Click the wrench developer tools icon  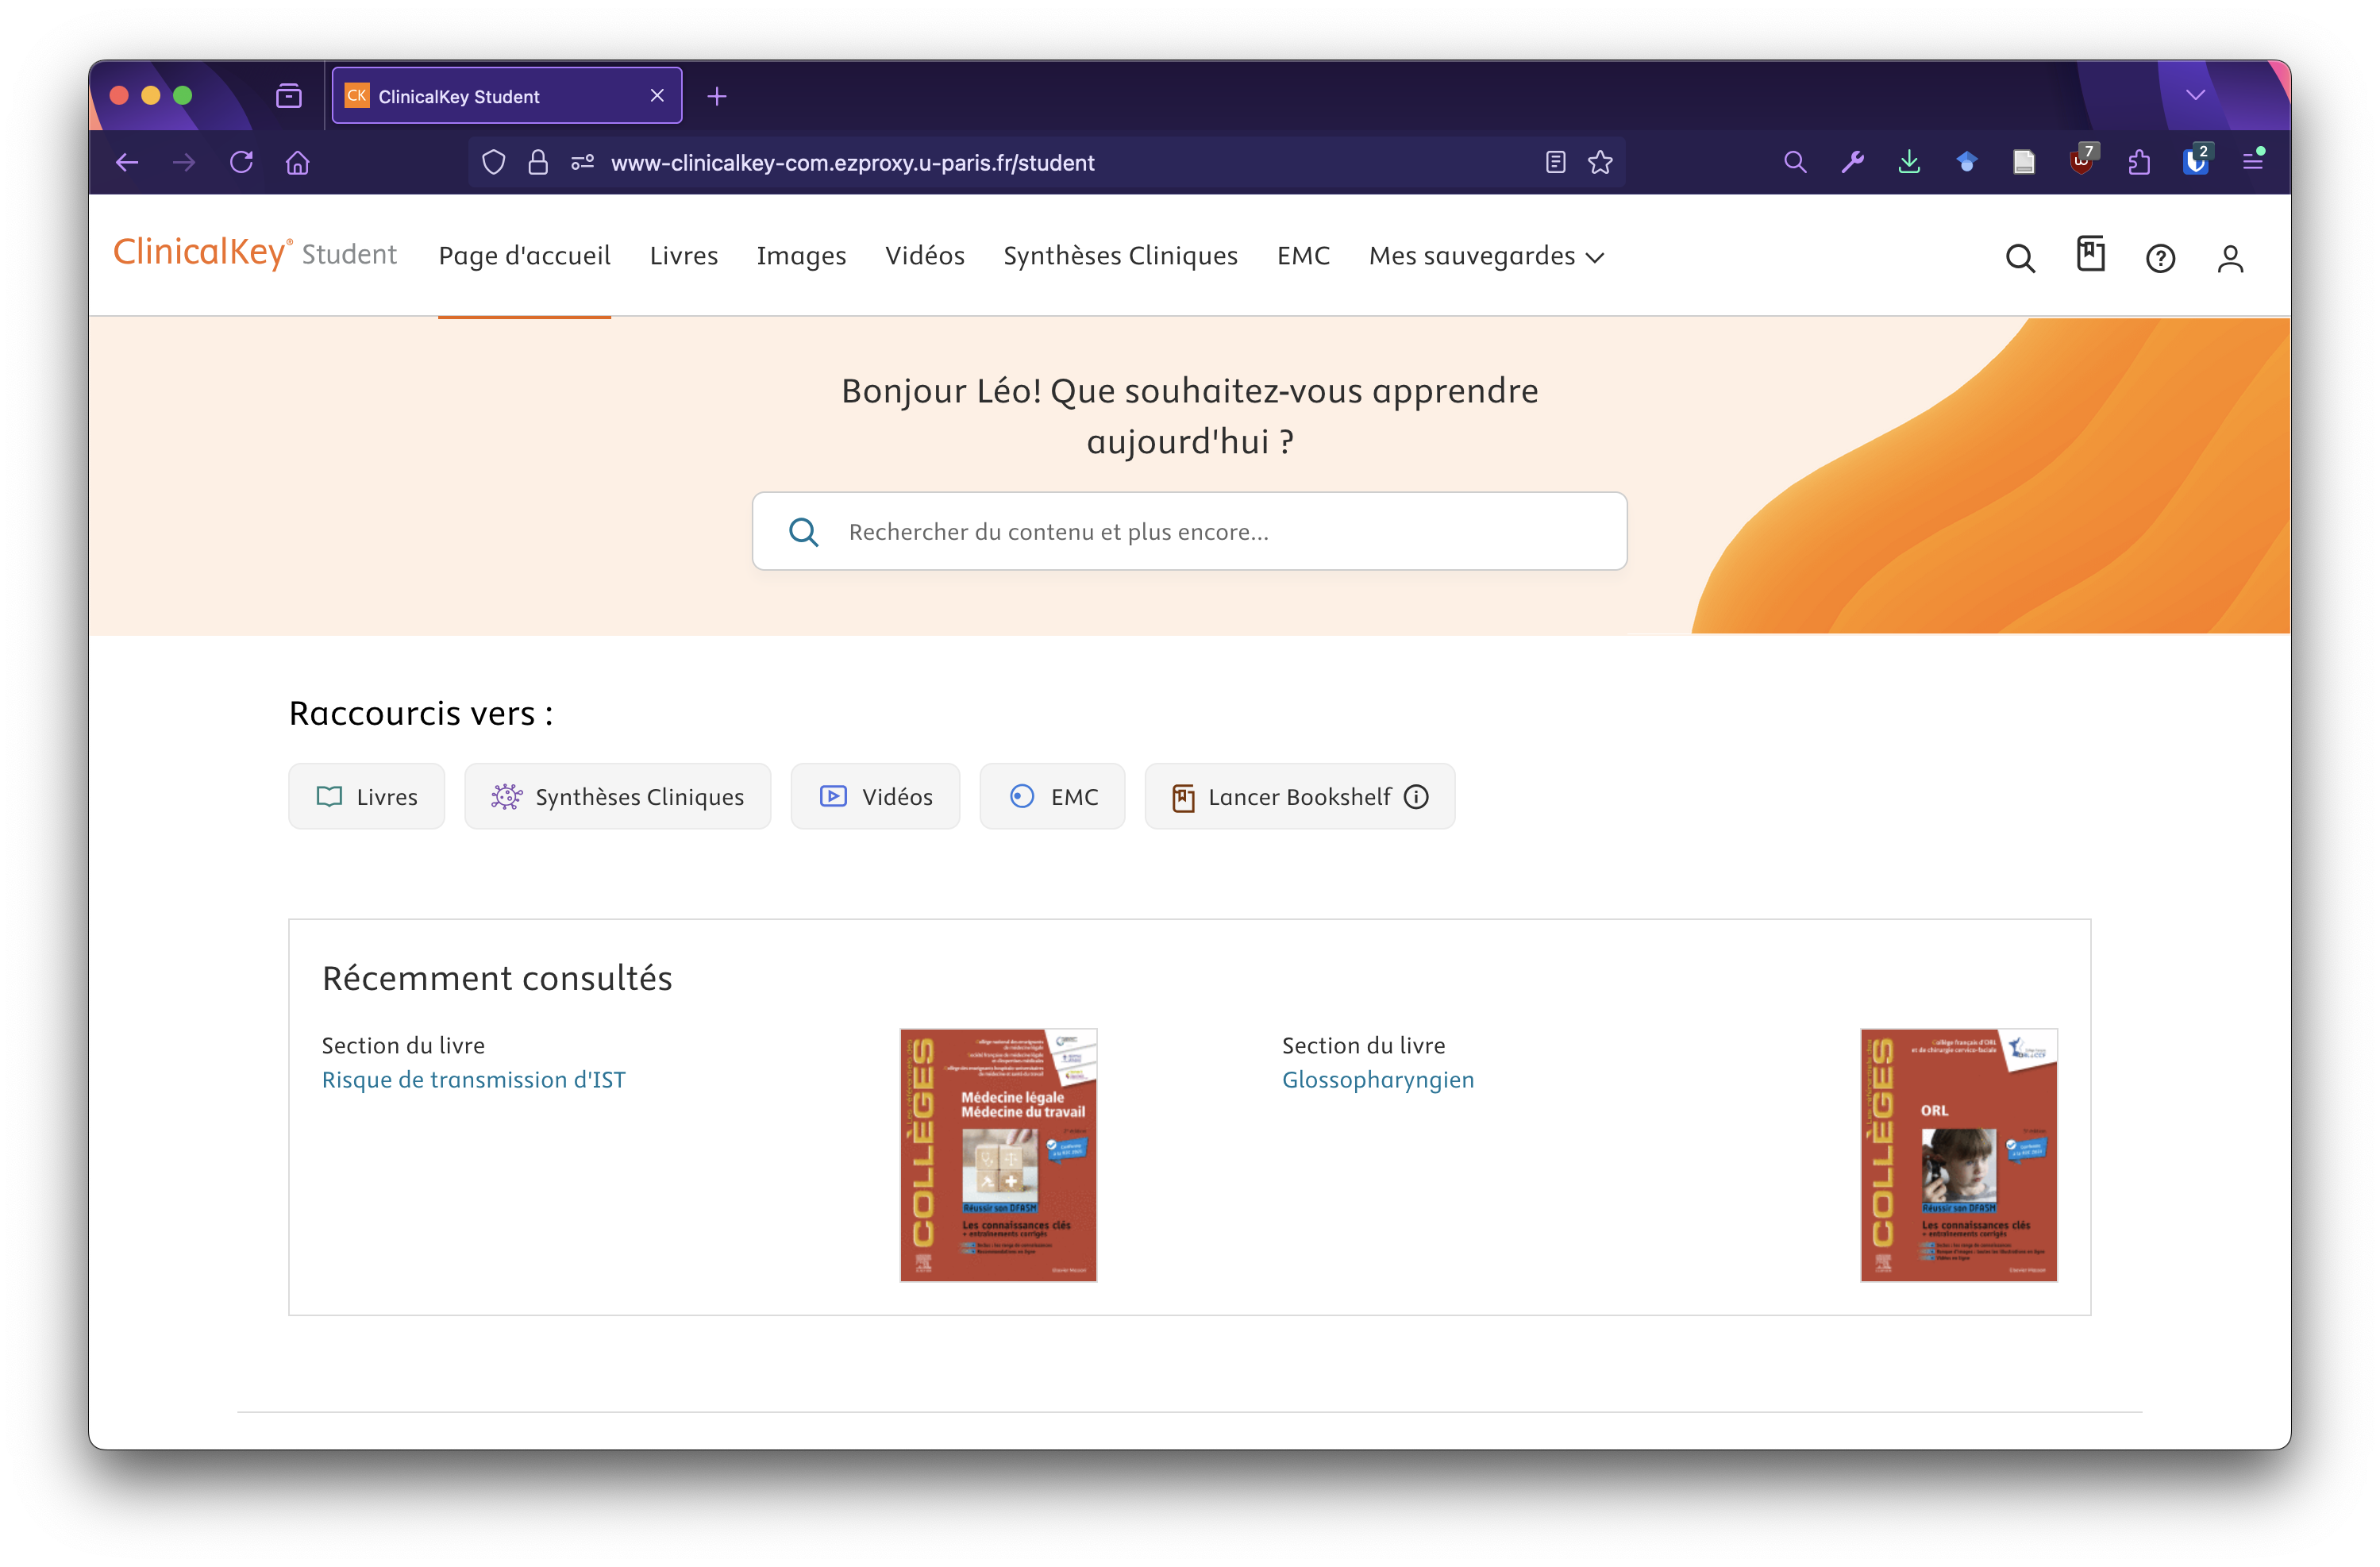click(1852, 162)
